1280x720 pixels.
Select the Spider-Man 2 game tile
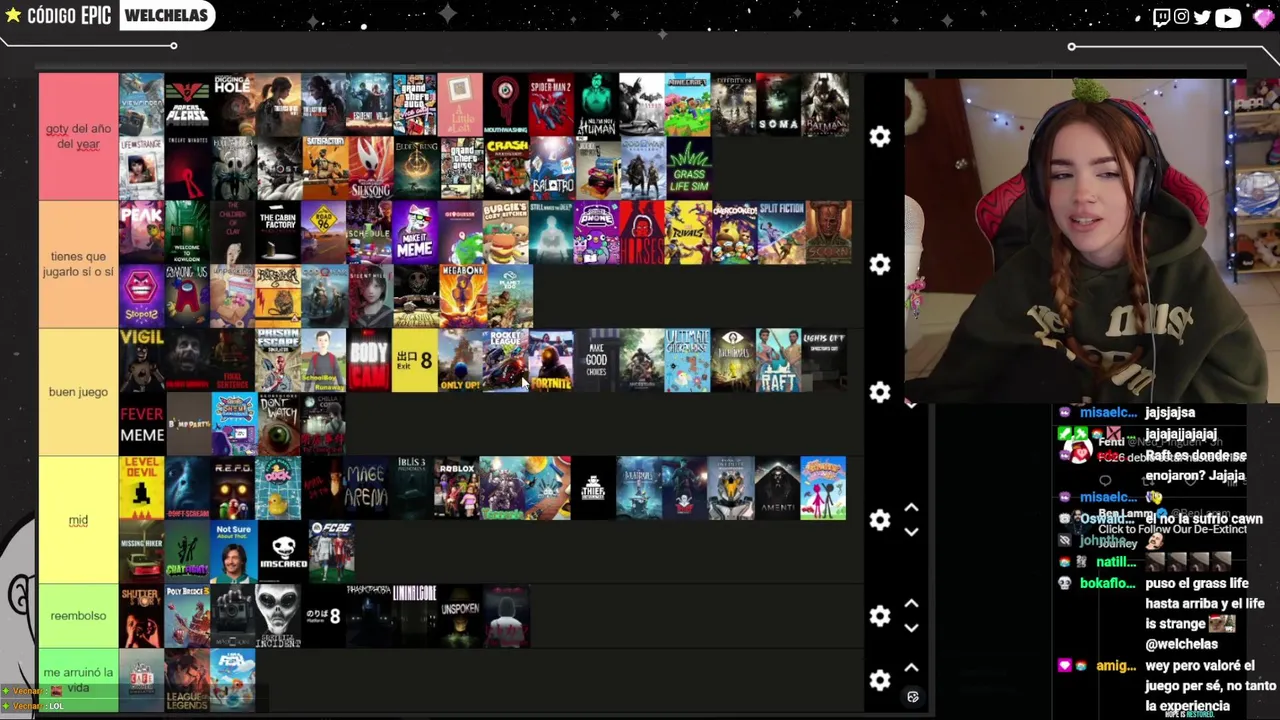(x=551, y=104)
